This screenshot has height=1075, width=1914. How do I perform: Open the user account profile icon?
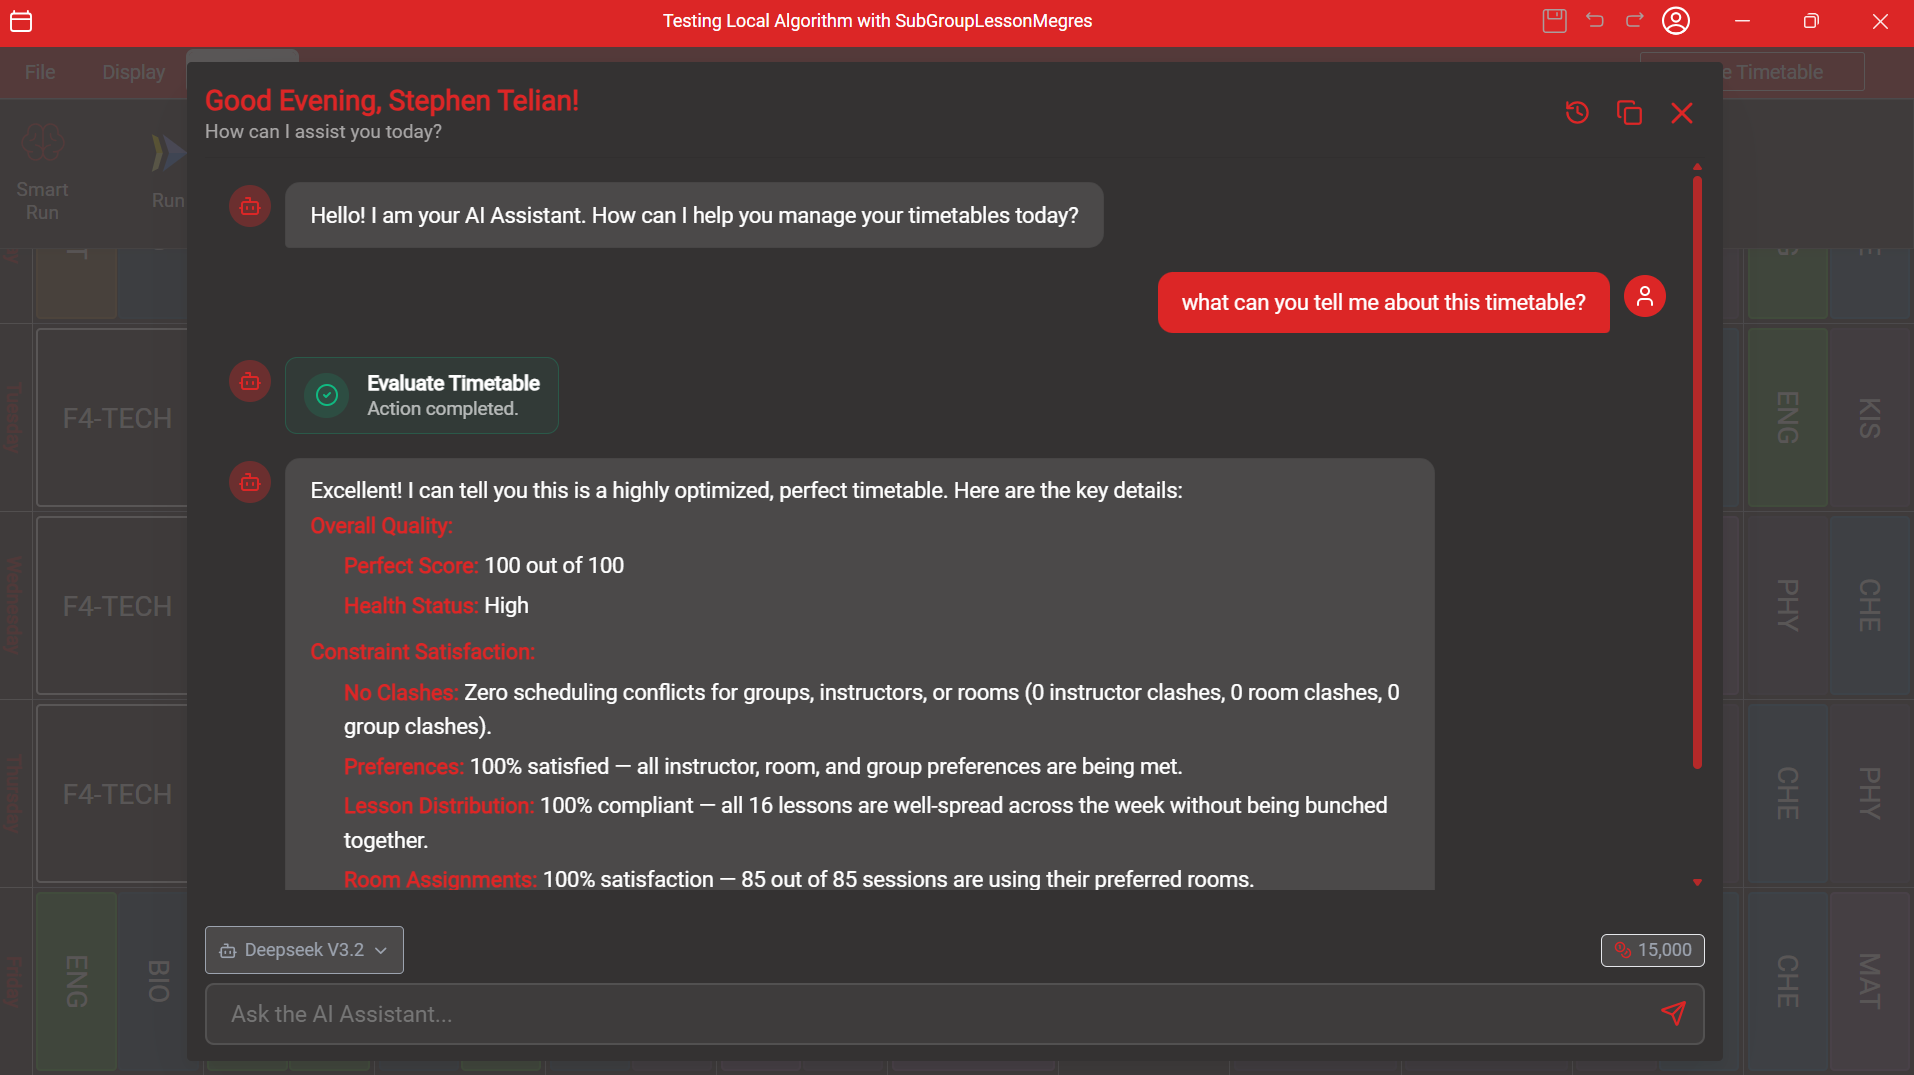[x=1676, y=21]
